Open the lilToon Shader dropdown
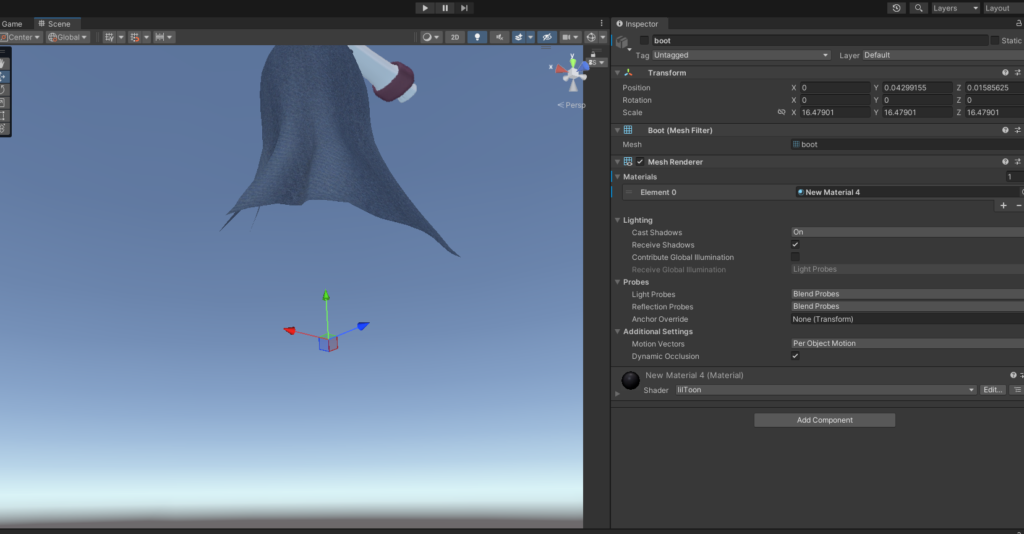 pos(825,390)
